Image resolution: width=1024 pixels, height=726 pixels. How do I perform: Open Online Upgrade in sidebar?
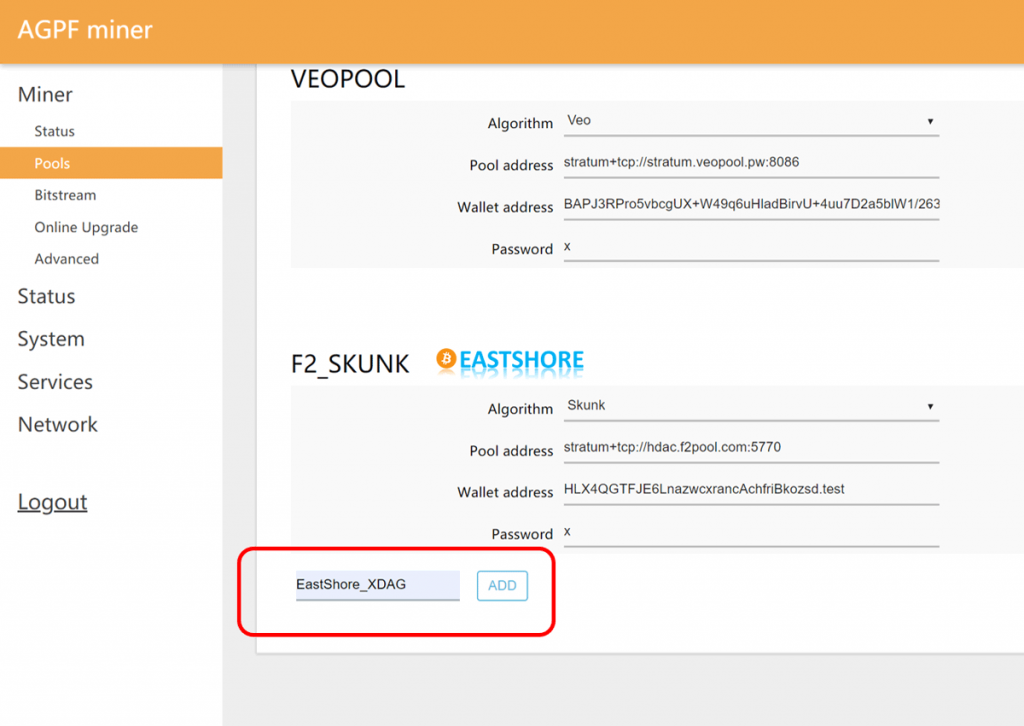click(x=86, y=227)
